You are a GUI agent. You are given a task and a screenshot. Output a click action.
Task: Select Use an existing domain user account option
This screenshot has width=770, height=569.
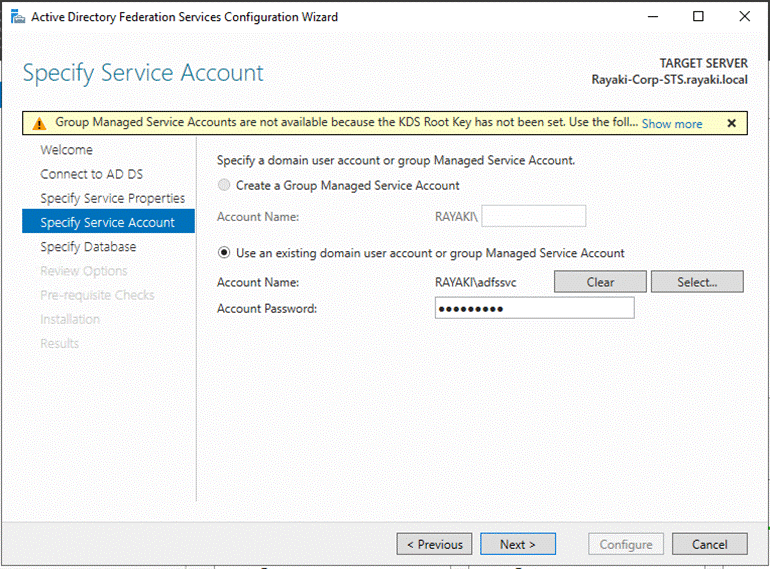tap(224, 253)
